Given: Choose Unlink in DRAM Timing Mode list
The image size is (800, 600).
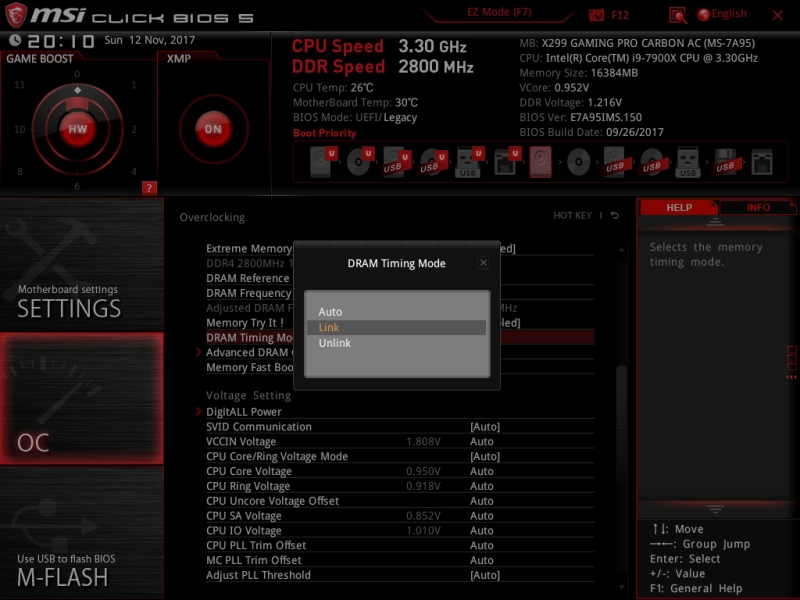Looking at the screenshot, I should [396, 343].
